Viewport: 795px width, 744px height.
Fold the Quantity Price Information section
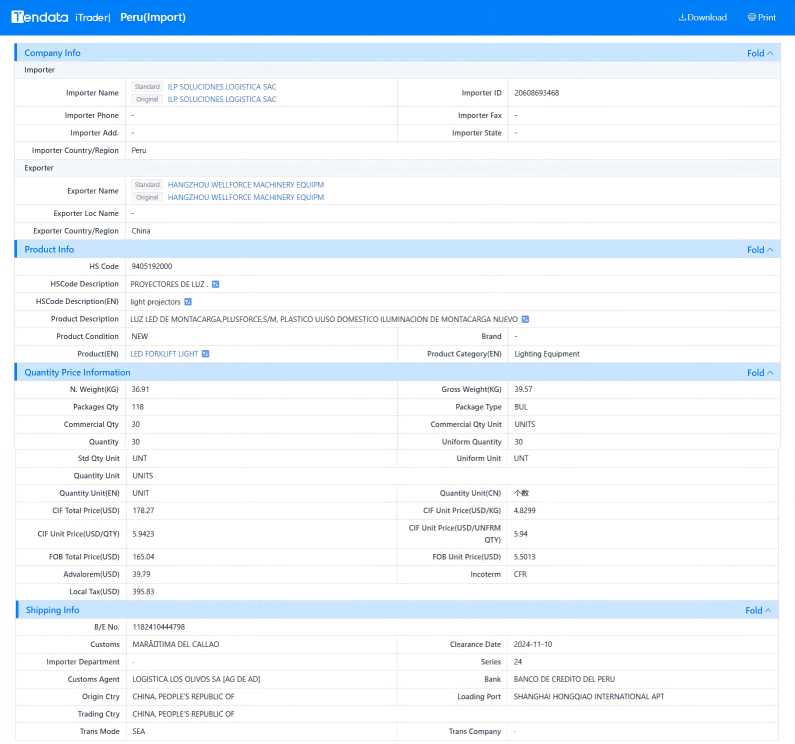[760, 373]
